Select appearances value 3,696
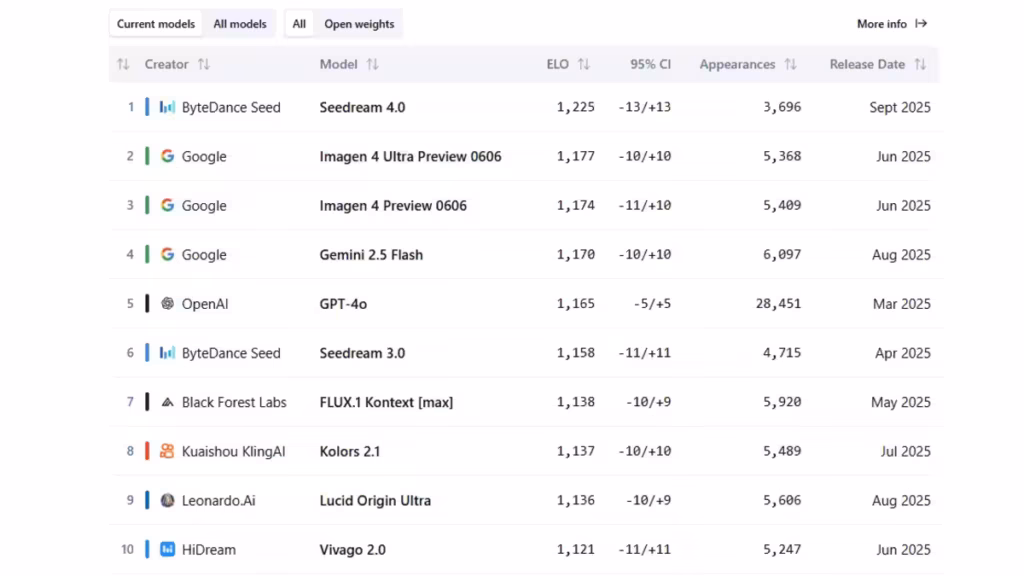The height and width of the screenshot is (576, 1024). pyautogui.click(x=782, y=107)
